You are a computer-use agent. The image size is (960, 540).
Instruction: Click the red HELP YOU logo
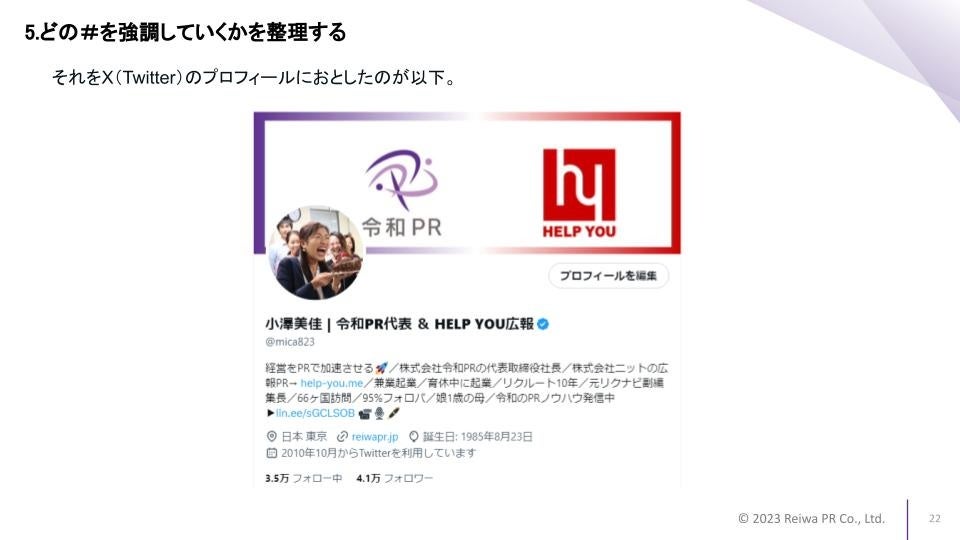tap(579, 192)
